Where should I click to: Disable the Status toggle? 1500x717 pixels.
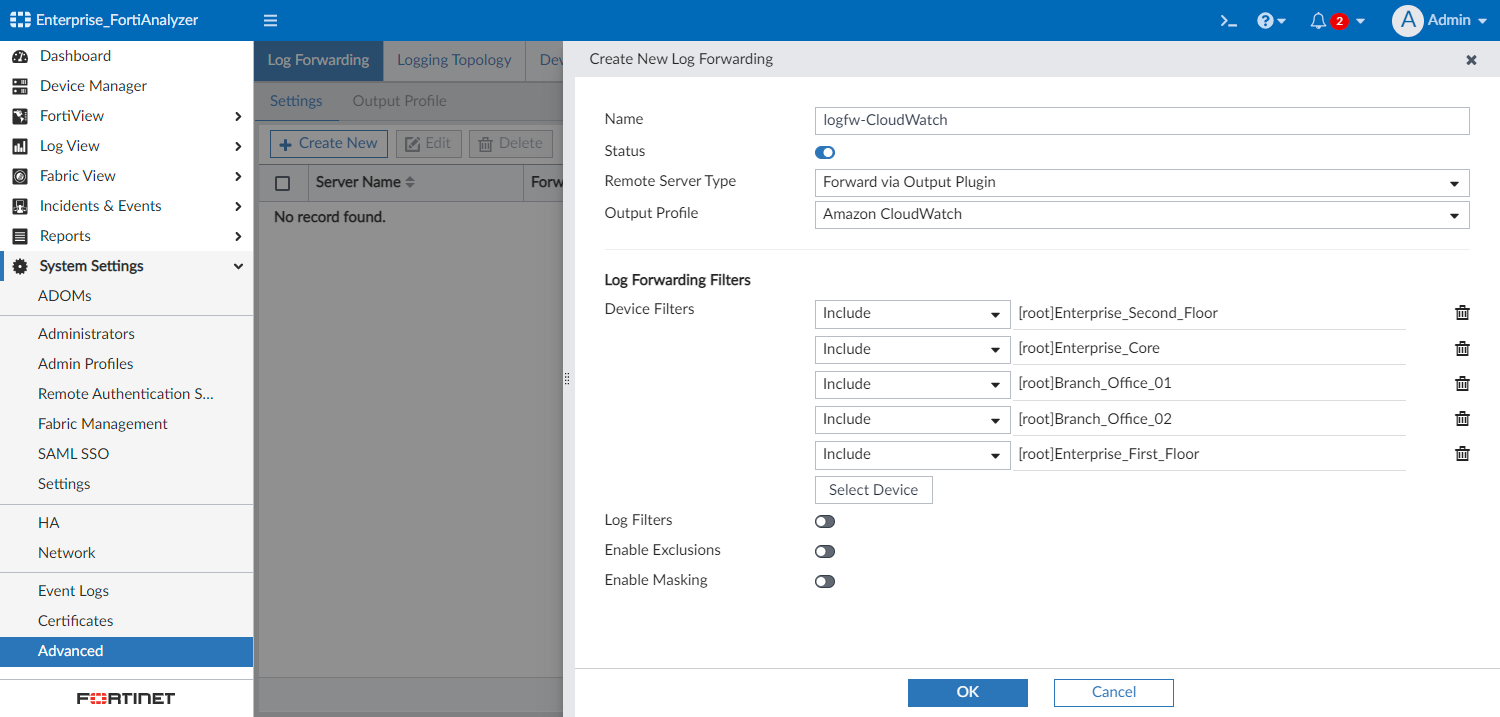point(825,152)
